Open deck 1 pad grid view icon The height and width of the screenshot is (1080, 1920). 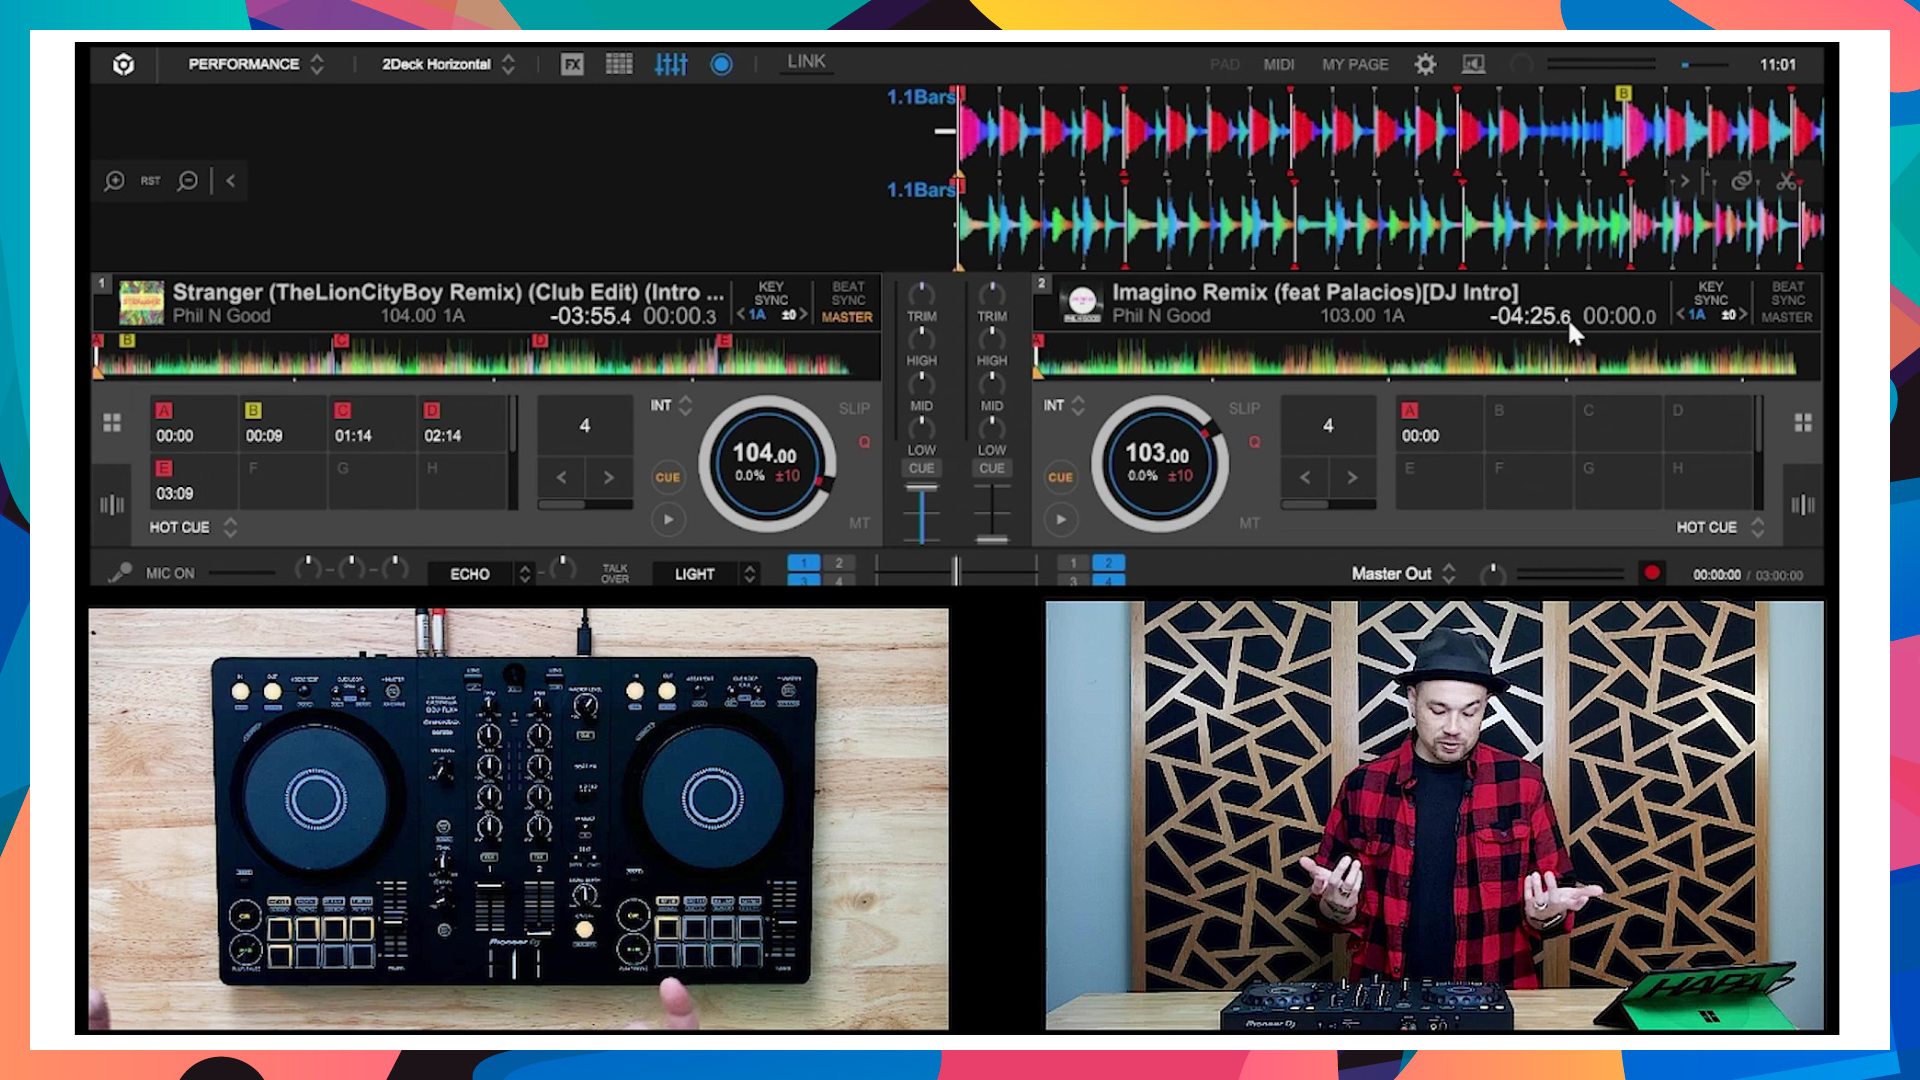(112, 423)
